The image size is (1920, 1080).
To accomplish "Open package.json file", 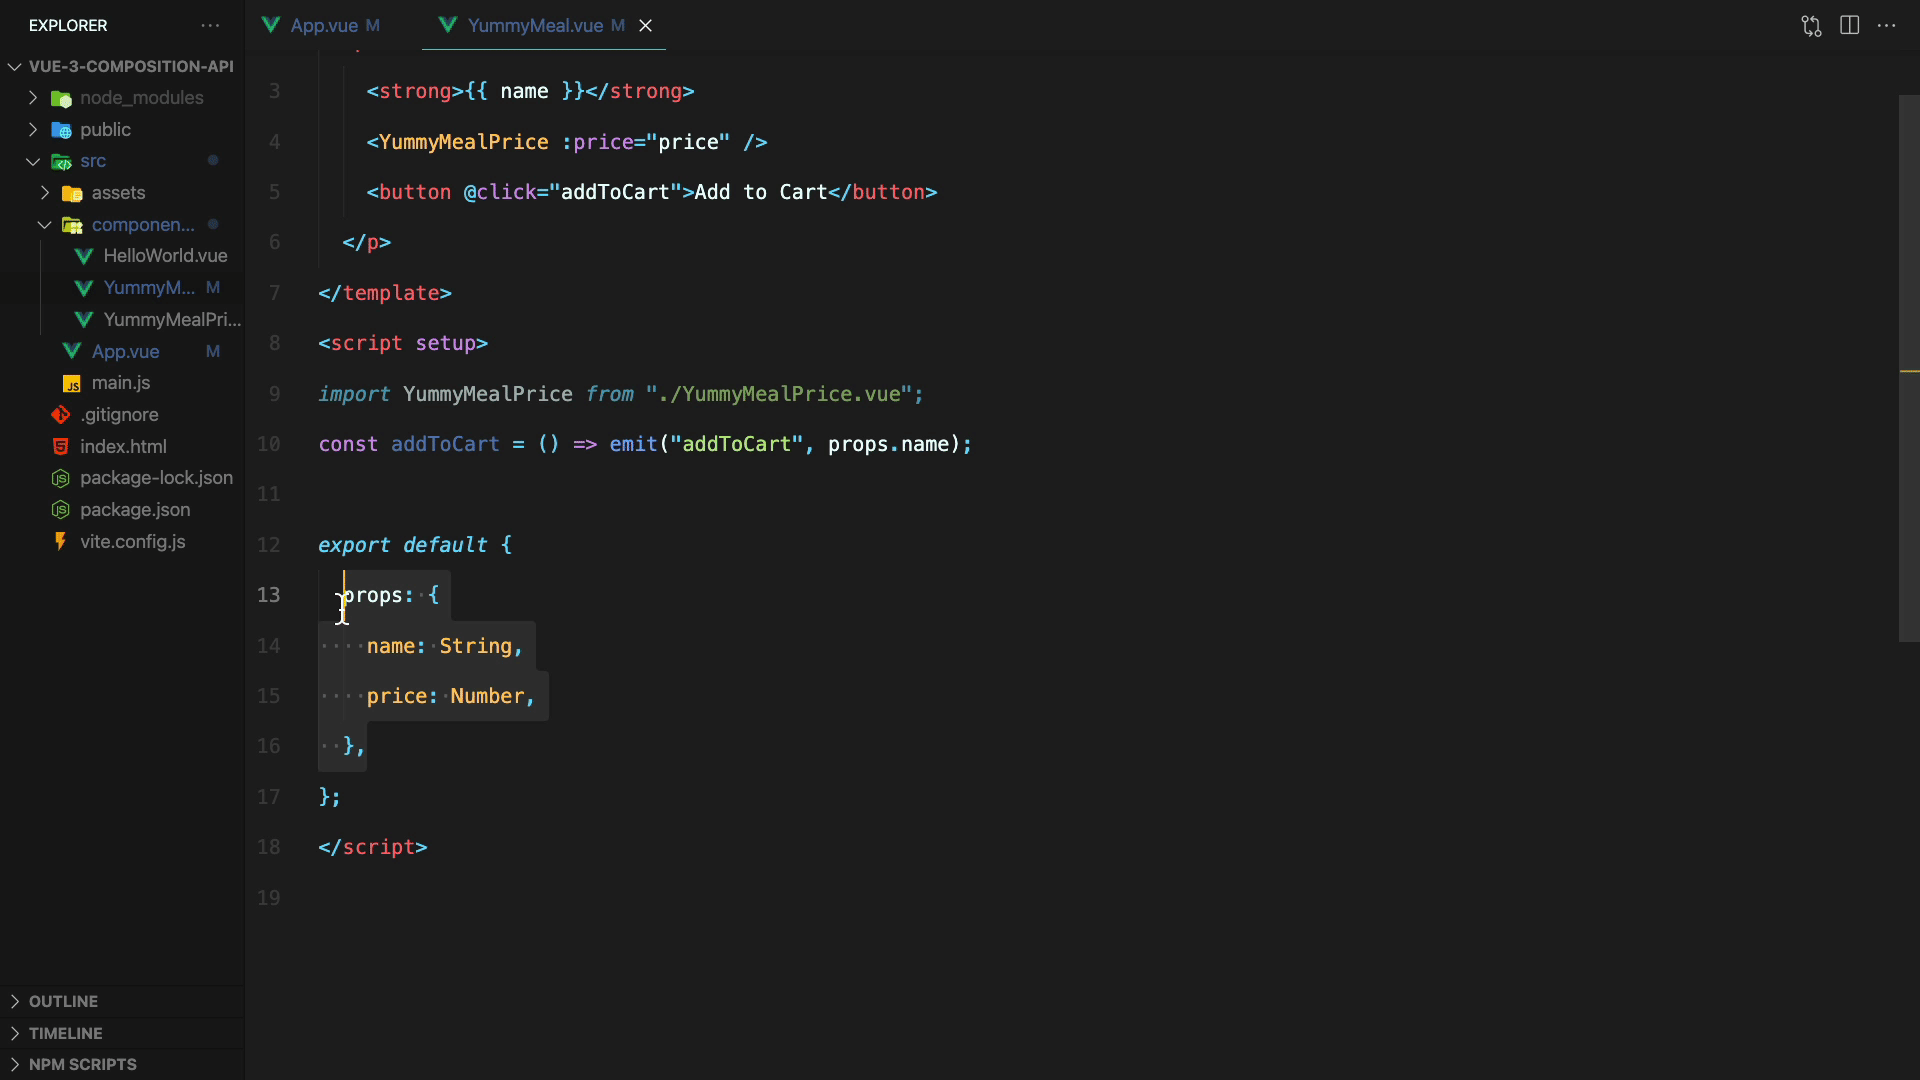I will tap(135, 509).
